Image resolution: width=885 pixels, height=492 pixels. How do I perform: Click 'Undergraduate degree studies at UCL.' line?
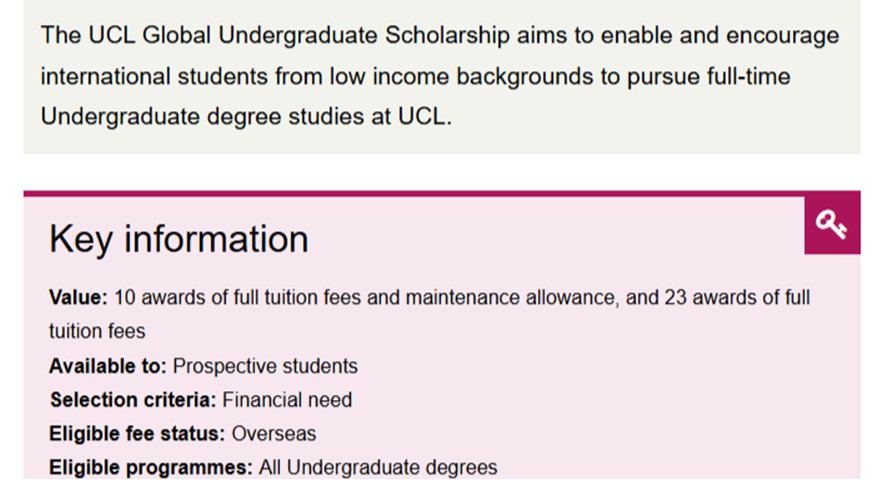[x=247, y=116]
